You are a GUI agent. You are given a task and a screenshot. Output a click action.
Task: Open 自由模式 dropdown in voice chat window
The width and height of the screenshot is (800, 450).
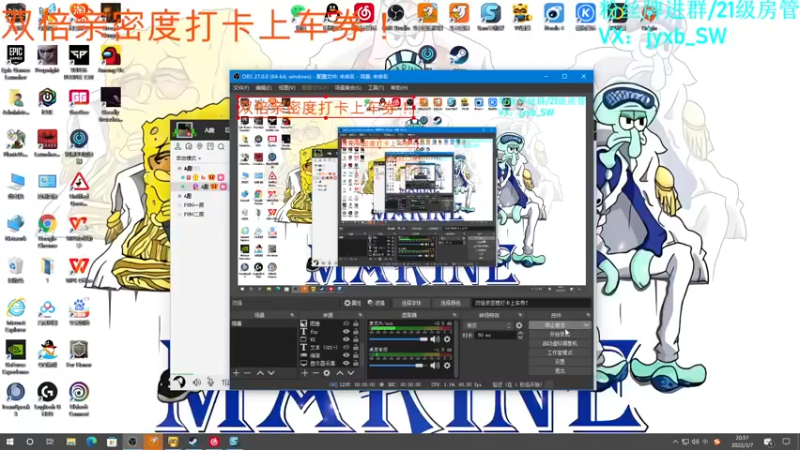(189, 158)
